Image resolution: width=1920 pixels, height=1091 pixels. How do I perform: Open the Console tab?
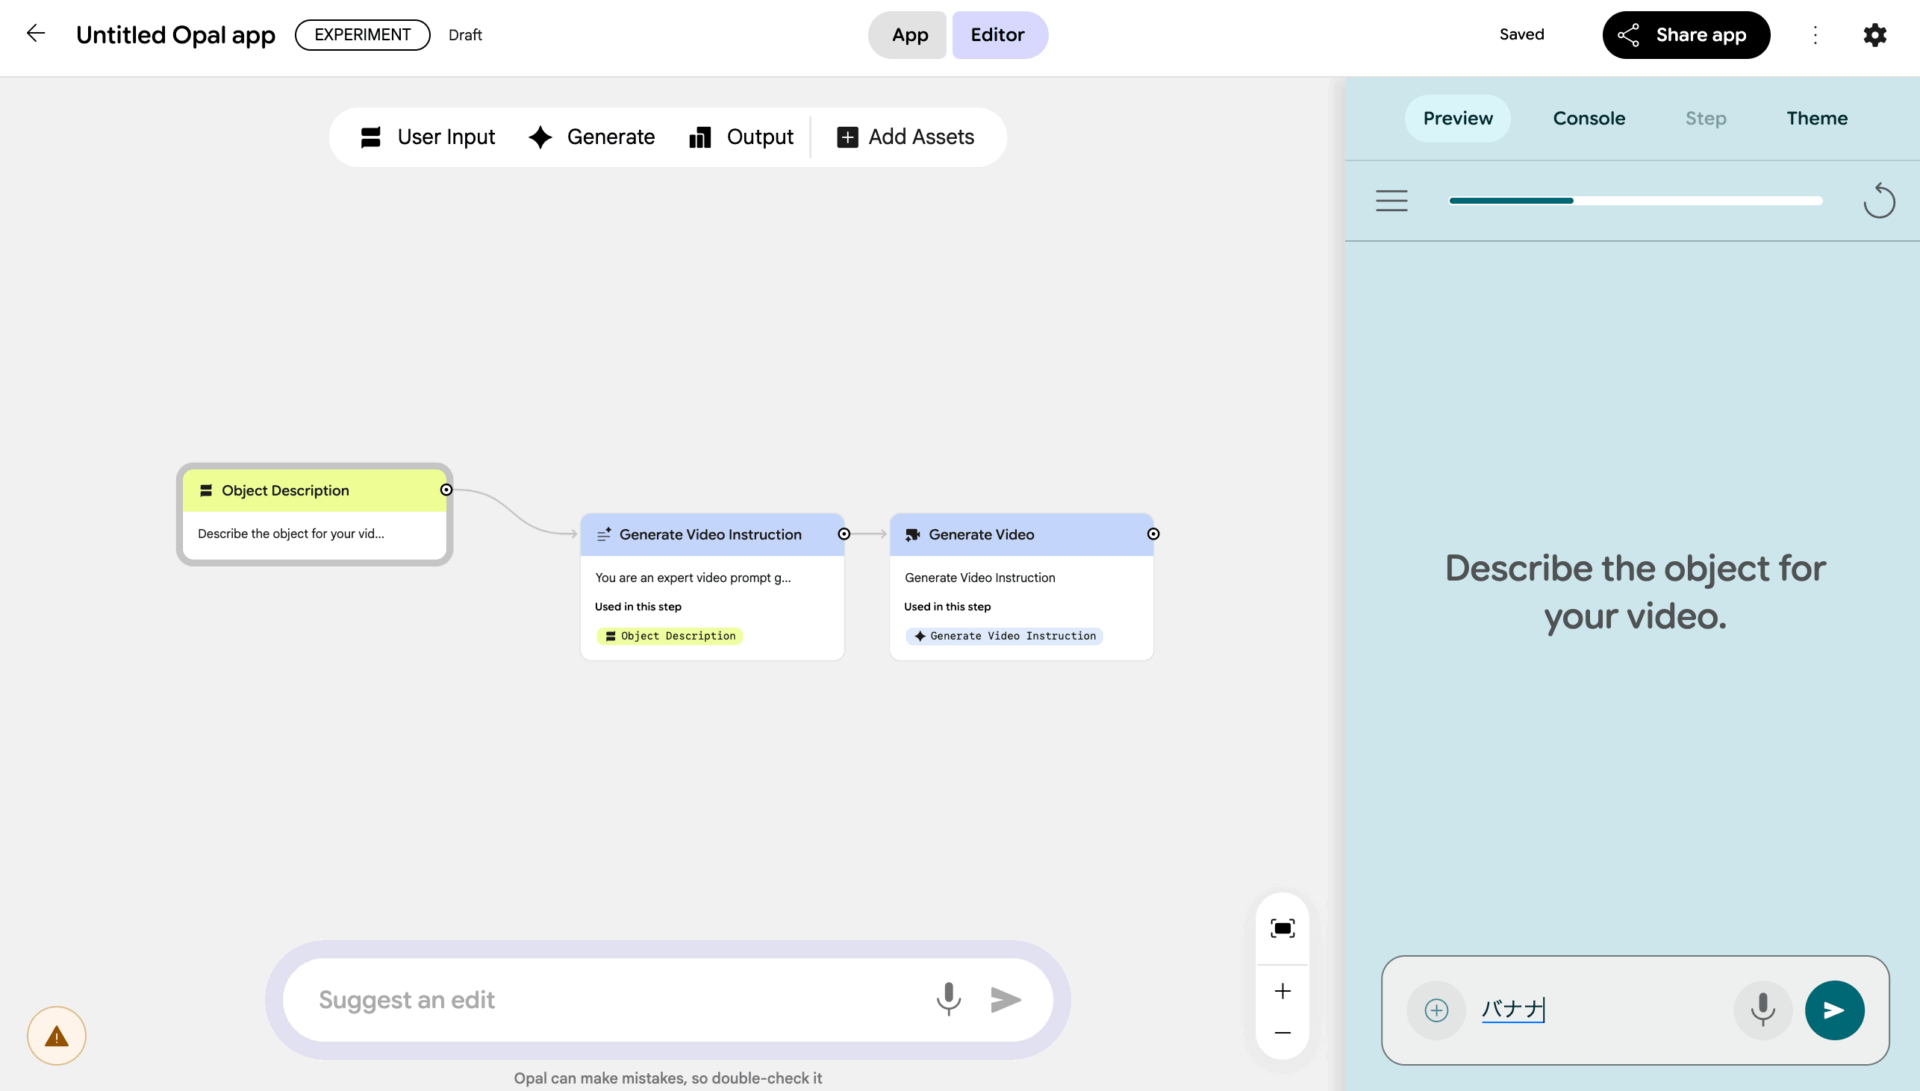[1588, 118]
